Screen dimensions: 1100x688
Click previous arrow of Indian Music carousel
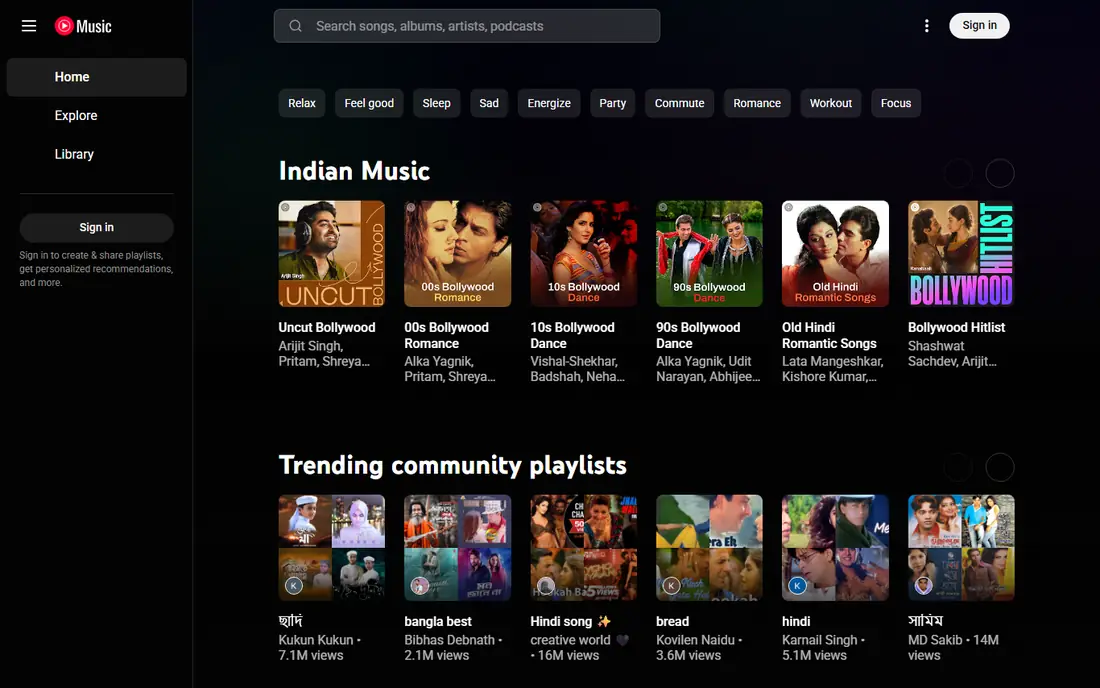958,173
